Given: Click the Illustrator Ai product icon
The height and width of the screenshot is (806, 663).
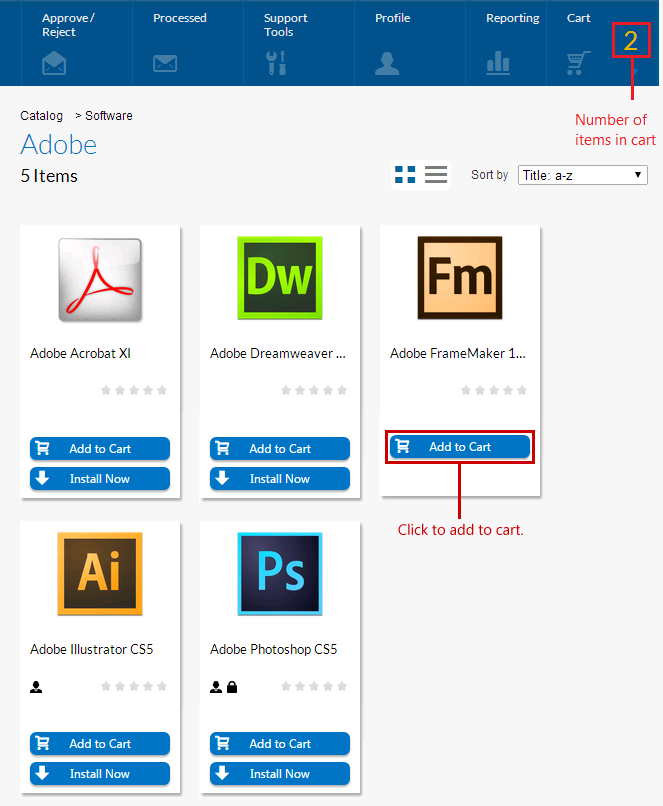Looking at the screenshot, I should point(100,573).
